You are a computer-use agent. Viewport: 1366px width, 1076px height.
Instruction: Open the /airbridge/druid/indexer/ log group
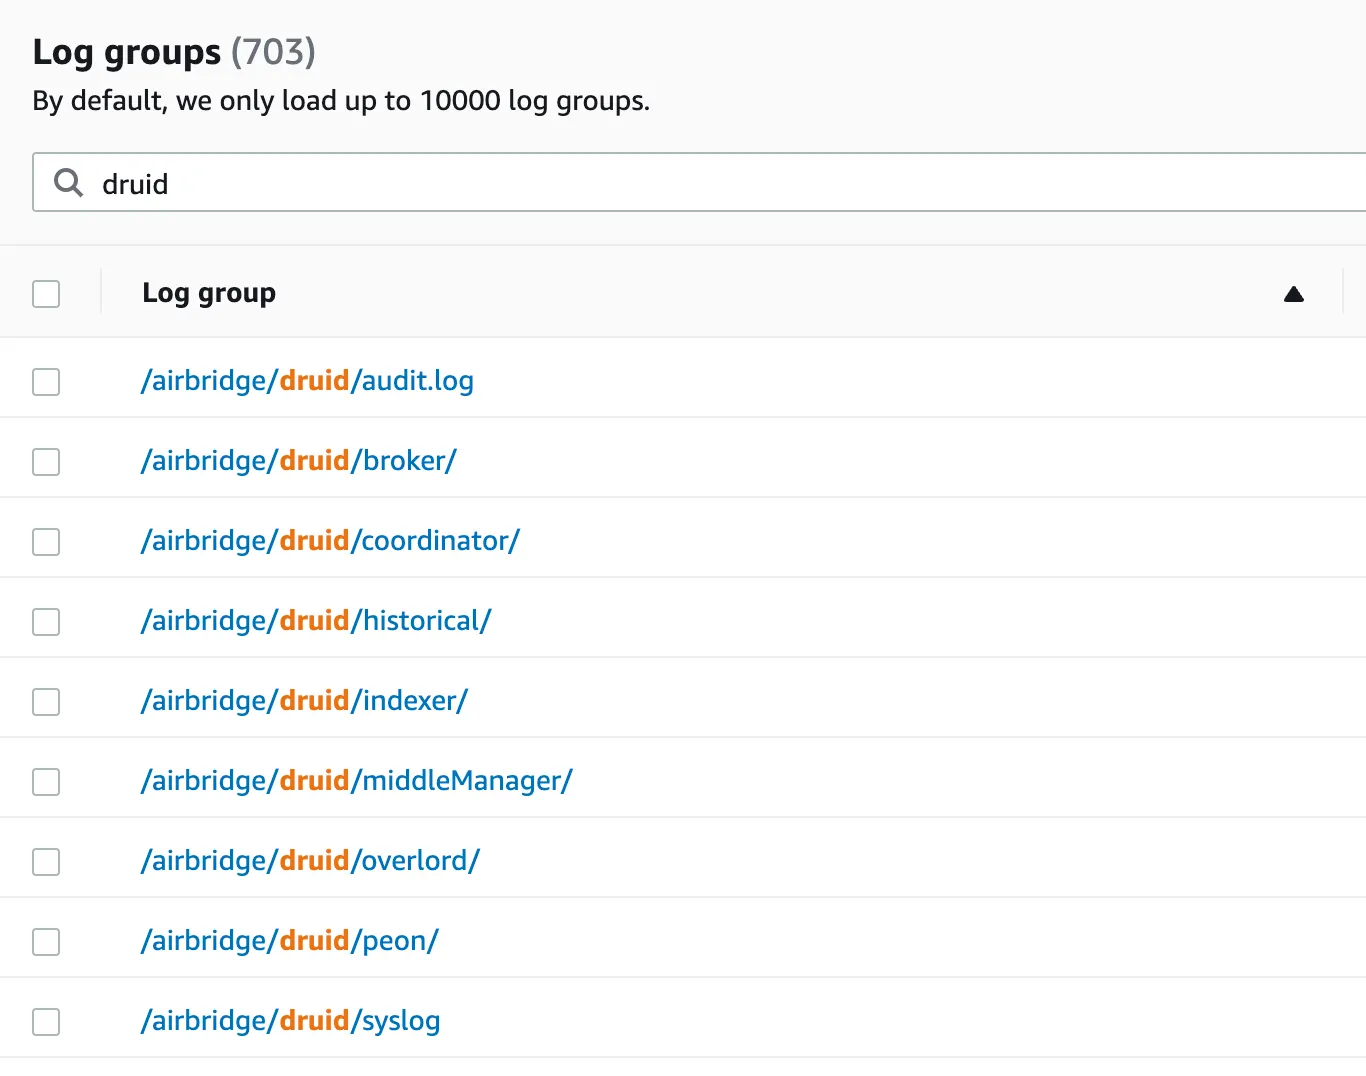tap(304, 701)
